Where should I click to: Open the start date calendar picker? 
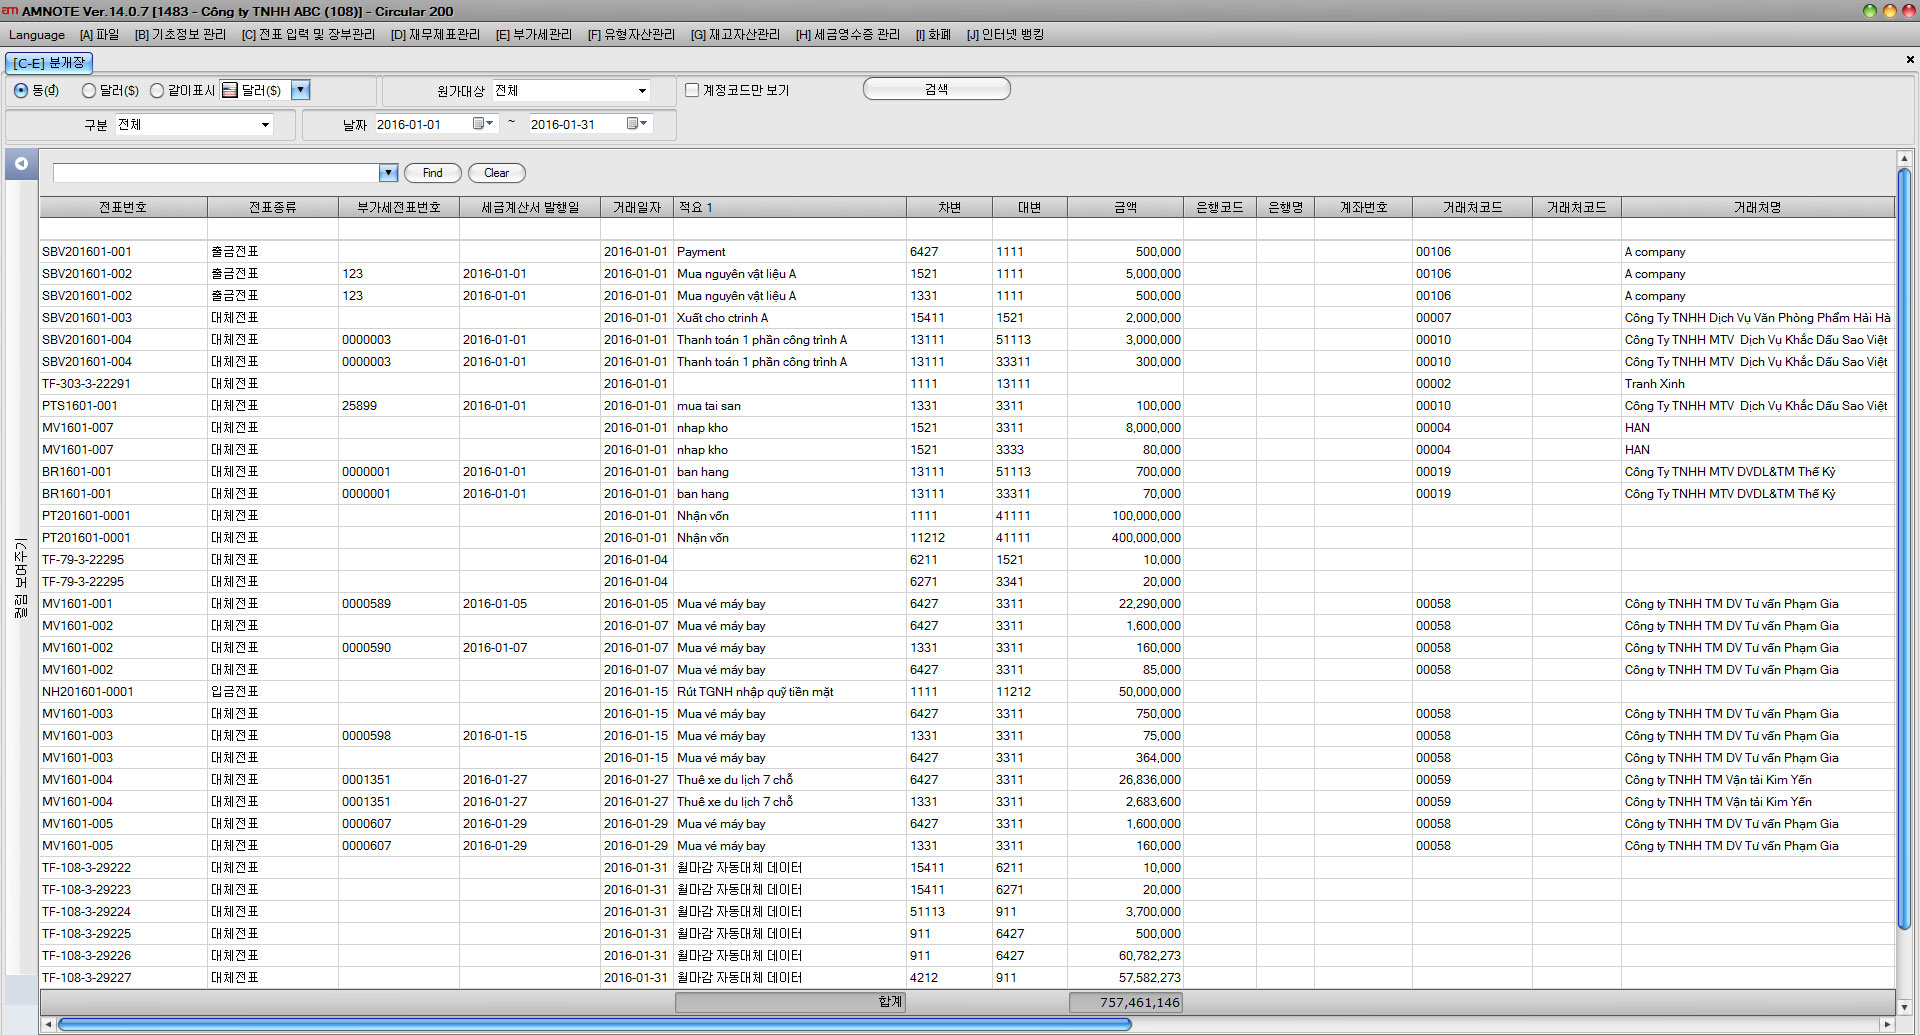click(482, 124)
